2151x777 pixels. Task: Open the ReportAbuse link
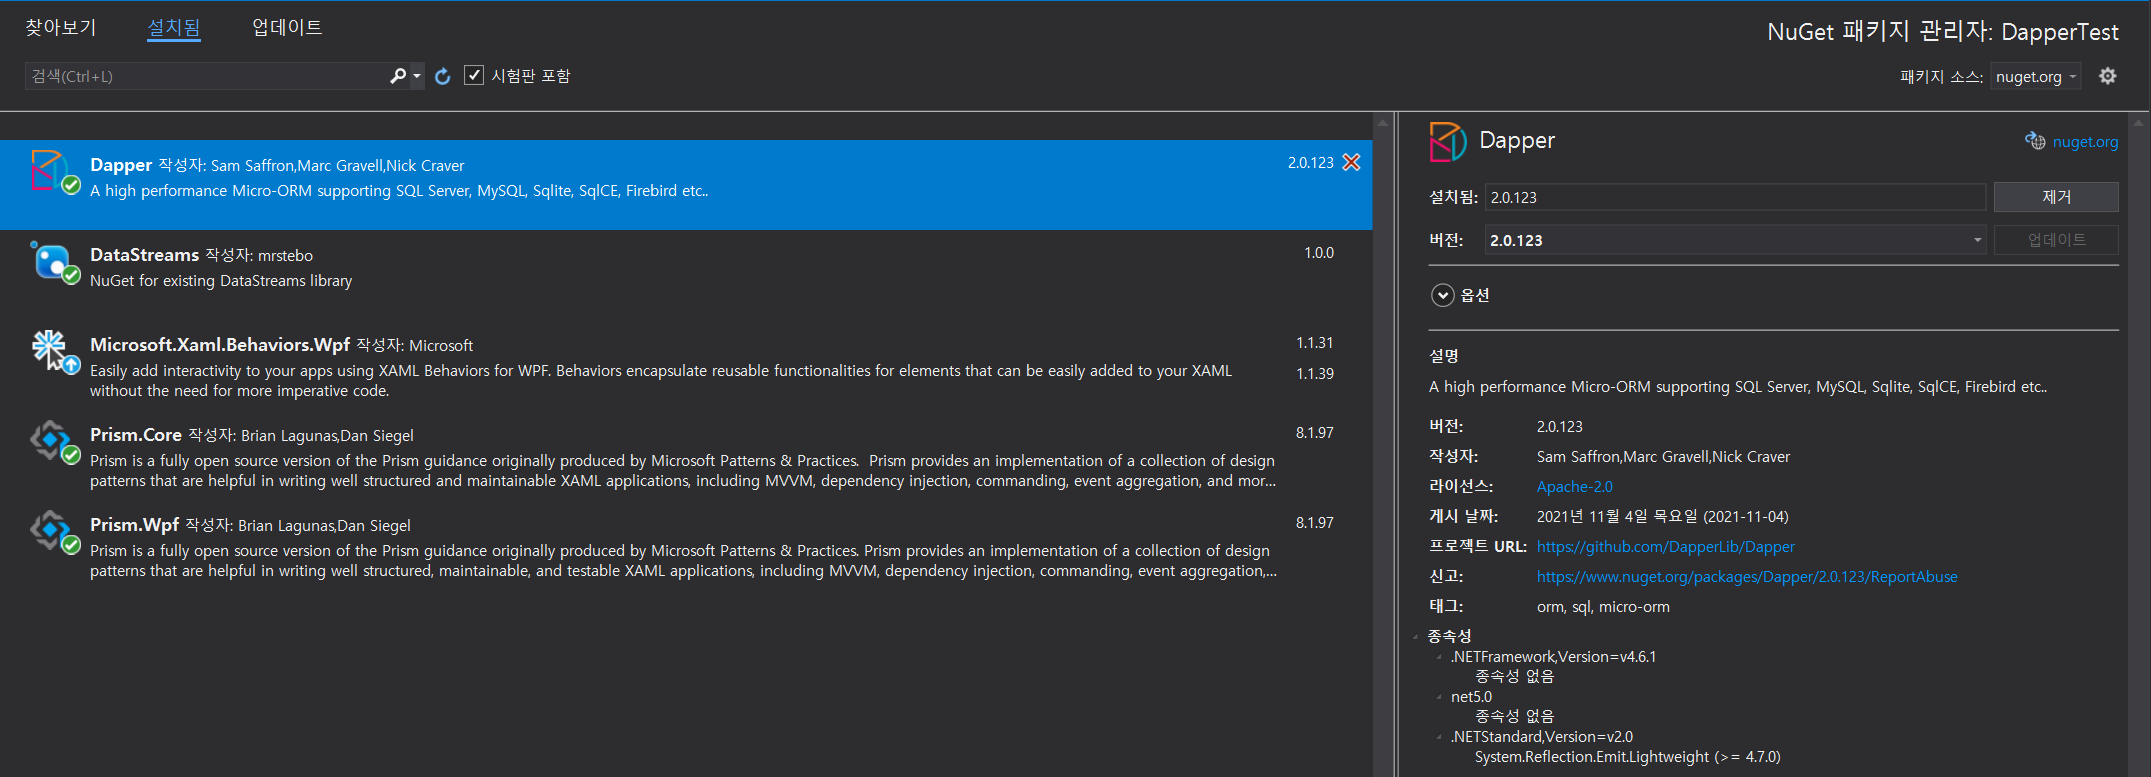tap(1747, 577)
